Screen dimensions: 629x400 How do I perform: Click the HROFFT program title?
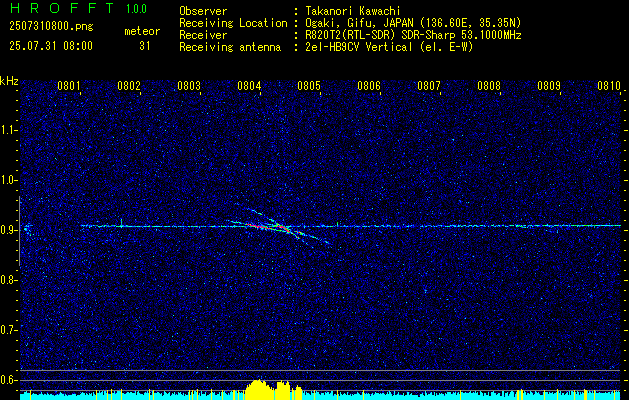click(x=63, y=8)
